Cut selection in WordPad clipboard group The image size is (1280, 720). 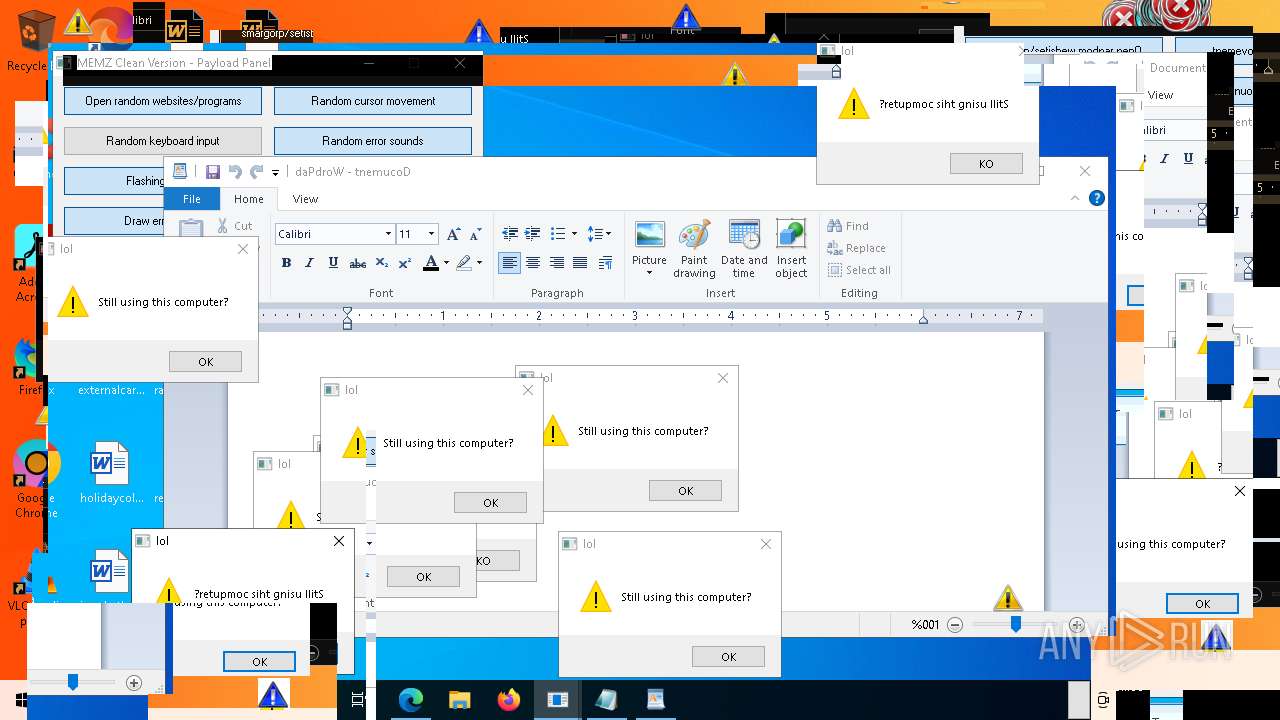coord(236,226)
